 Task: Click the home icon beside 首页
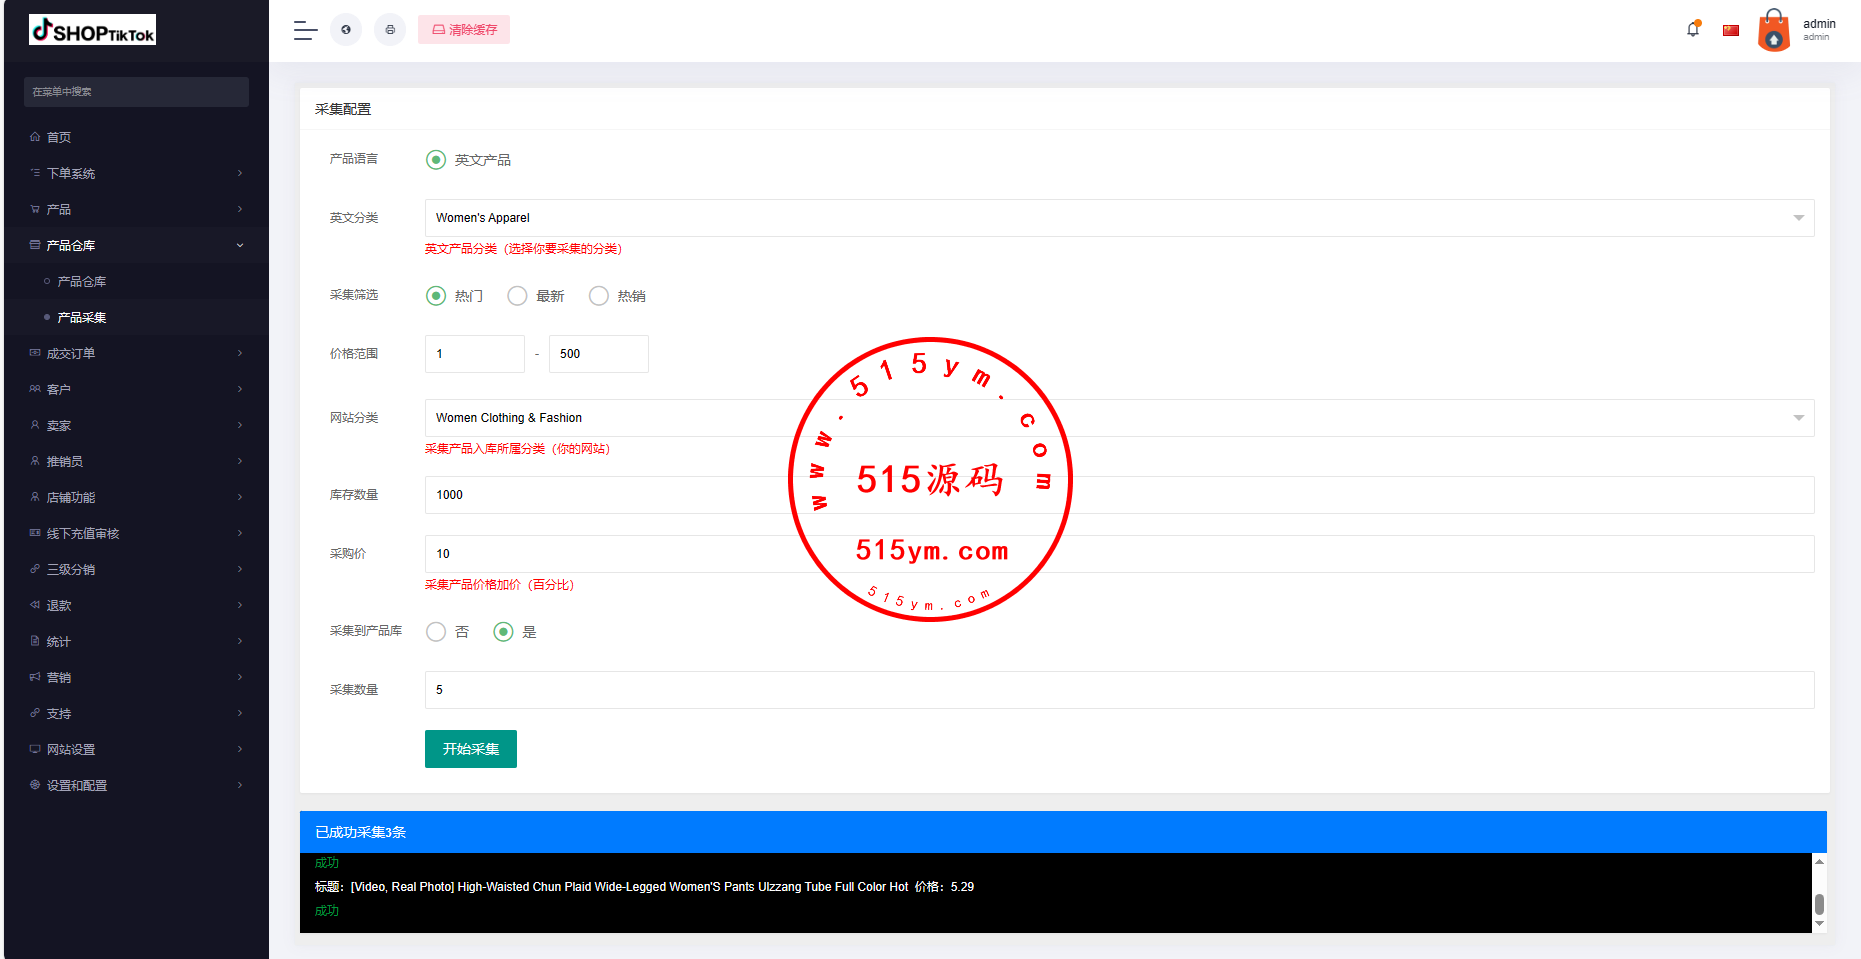(x=35, y=137)
